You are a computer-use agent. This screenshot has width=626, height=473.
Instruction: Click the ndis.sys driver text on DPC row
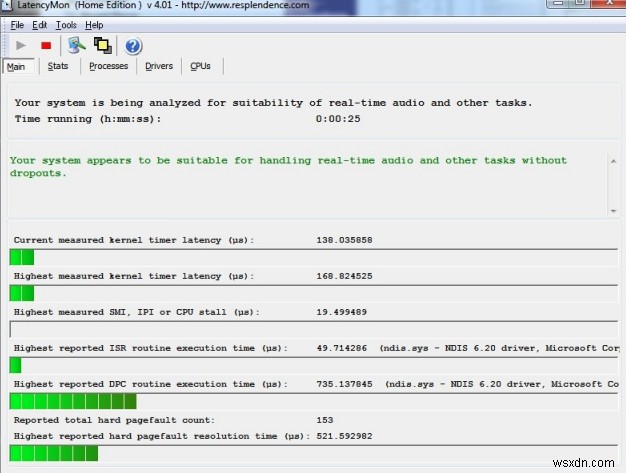pyautogui.click(x=502, y=384)
